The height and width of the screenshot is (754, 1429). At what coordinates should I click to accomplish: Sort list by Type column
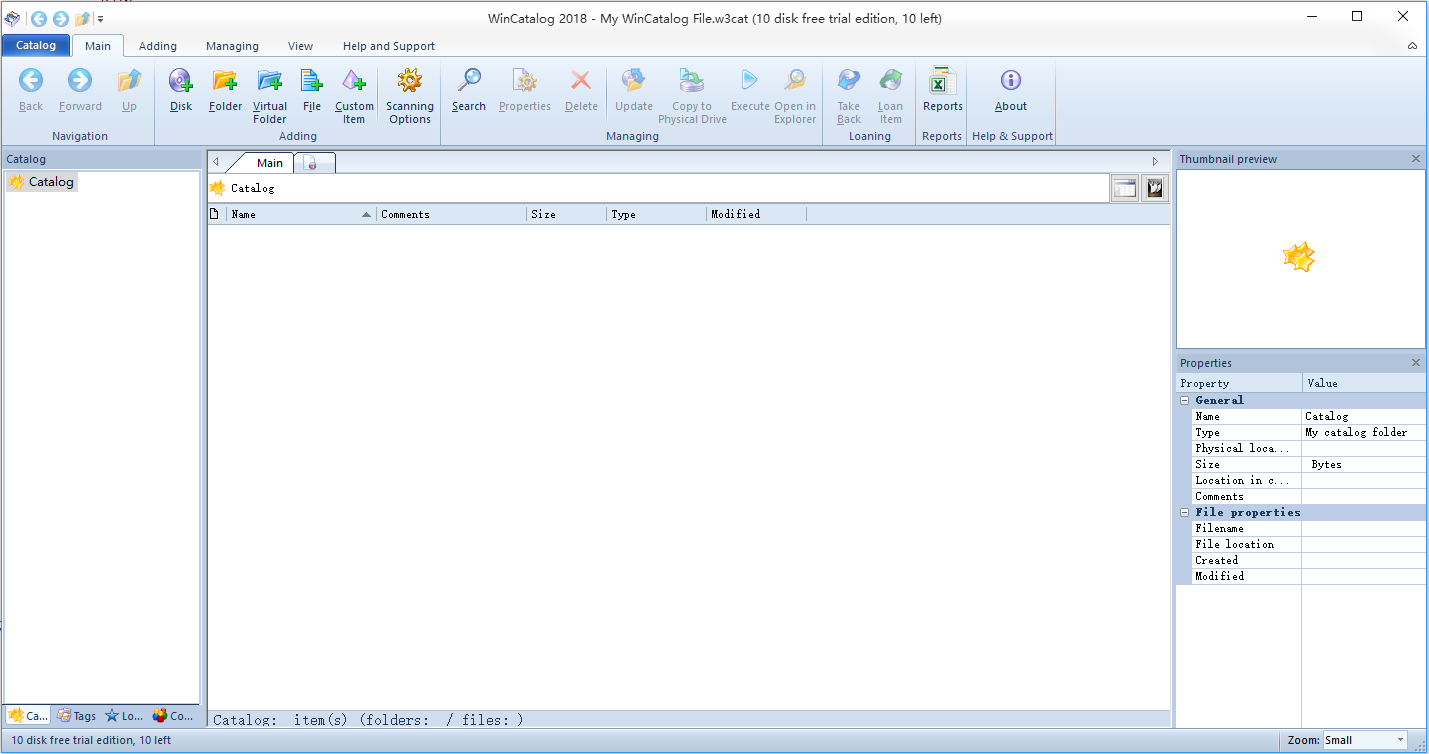click(x=657, y=214)
